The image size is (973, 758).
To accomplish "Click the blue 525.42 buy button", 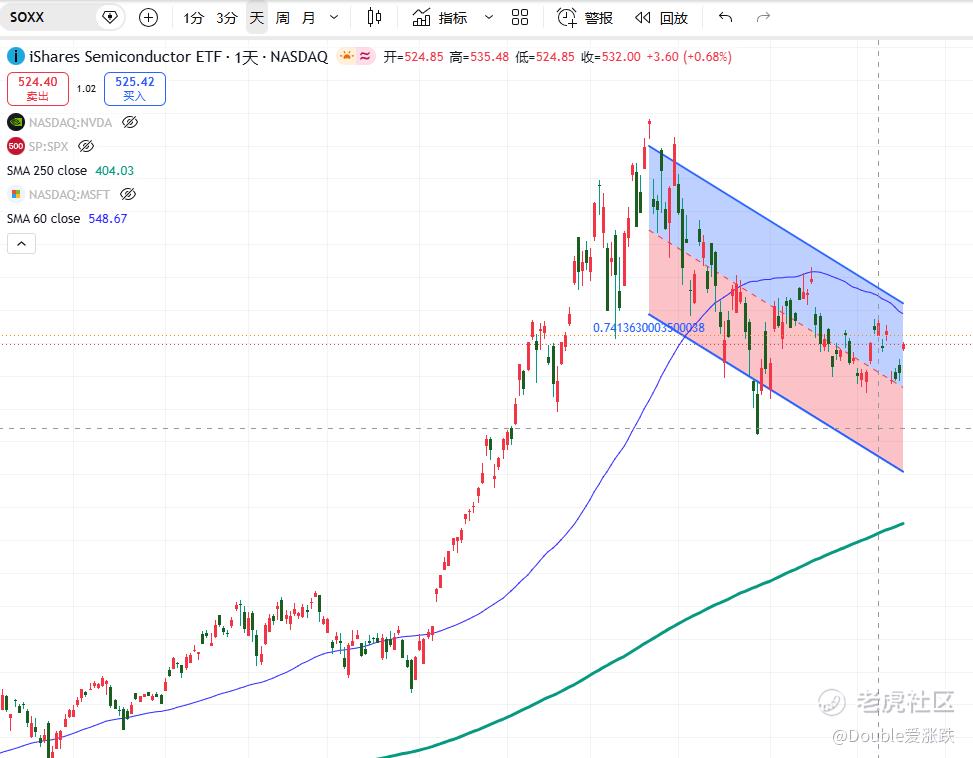I will click(135, 89).
